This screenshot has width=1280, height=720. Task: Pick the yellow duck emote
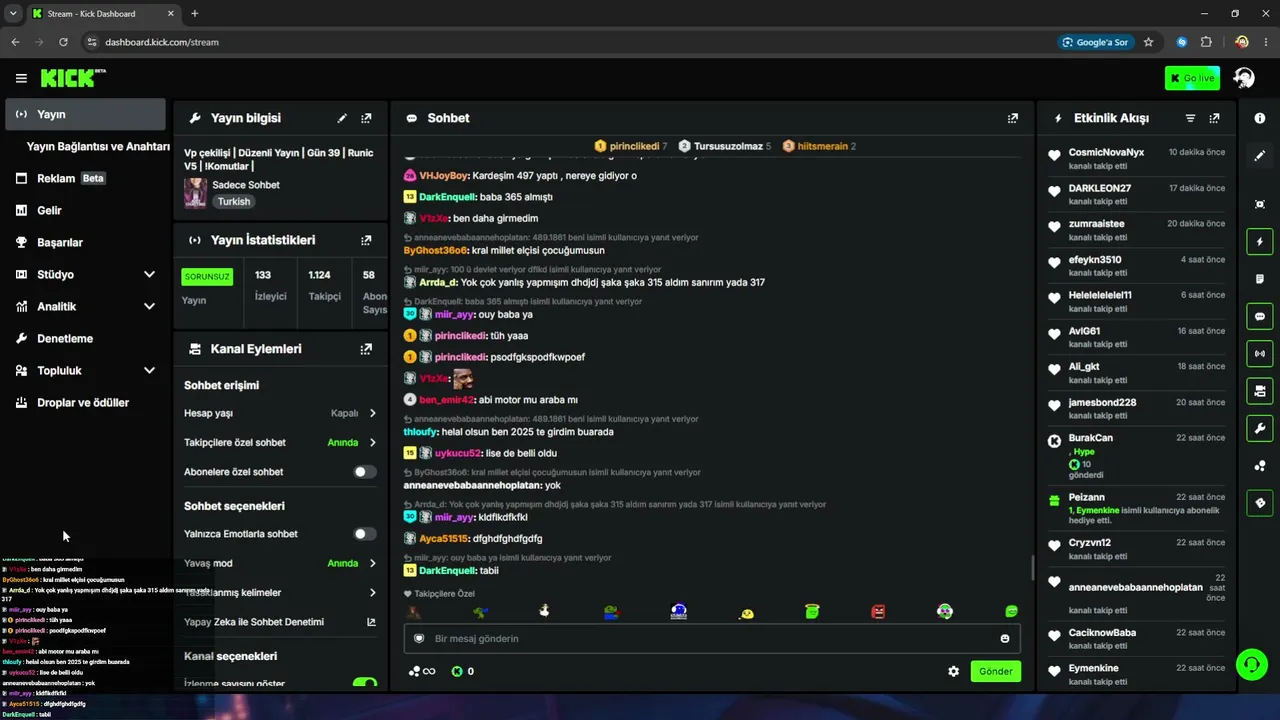(746, 612)
